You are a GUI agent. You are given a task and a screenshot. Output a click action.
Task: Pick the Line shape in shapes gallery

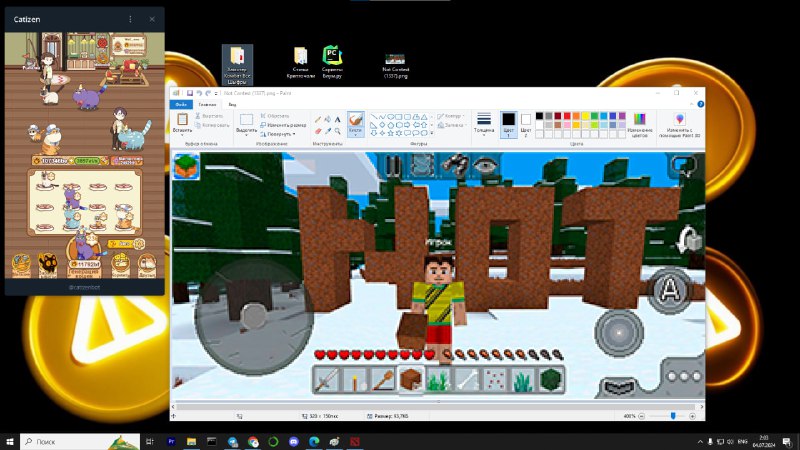(x=374, y=117)
